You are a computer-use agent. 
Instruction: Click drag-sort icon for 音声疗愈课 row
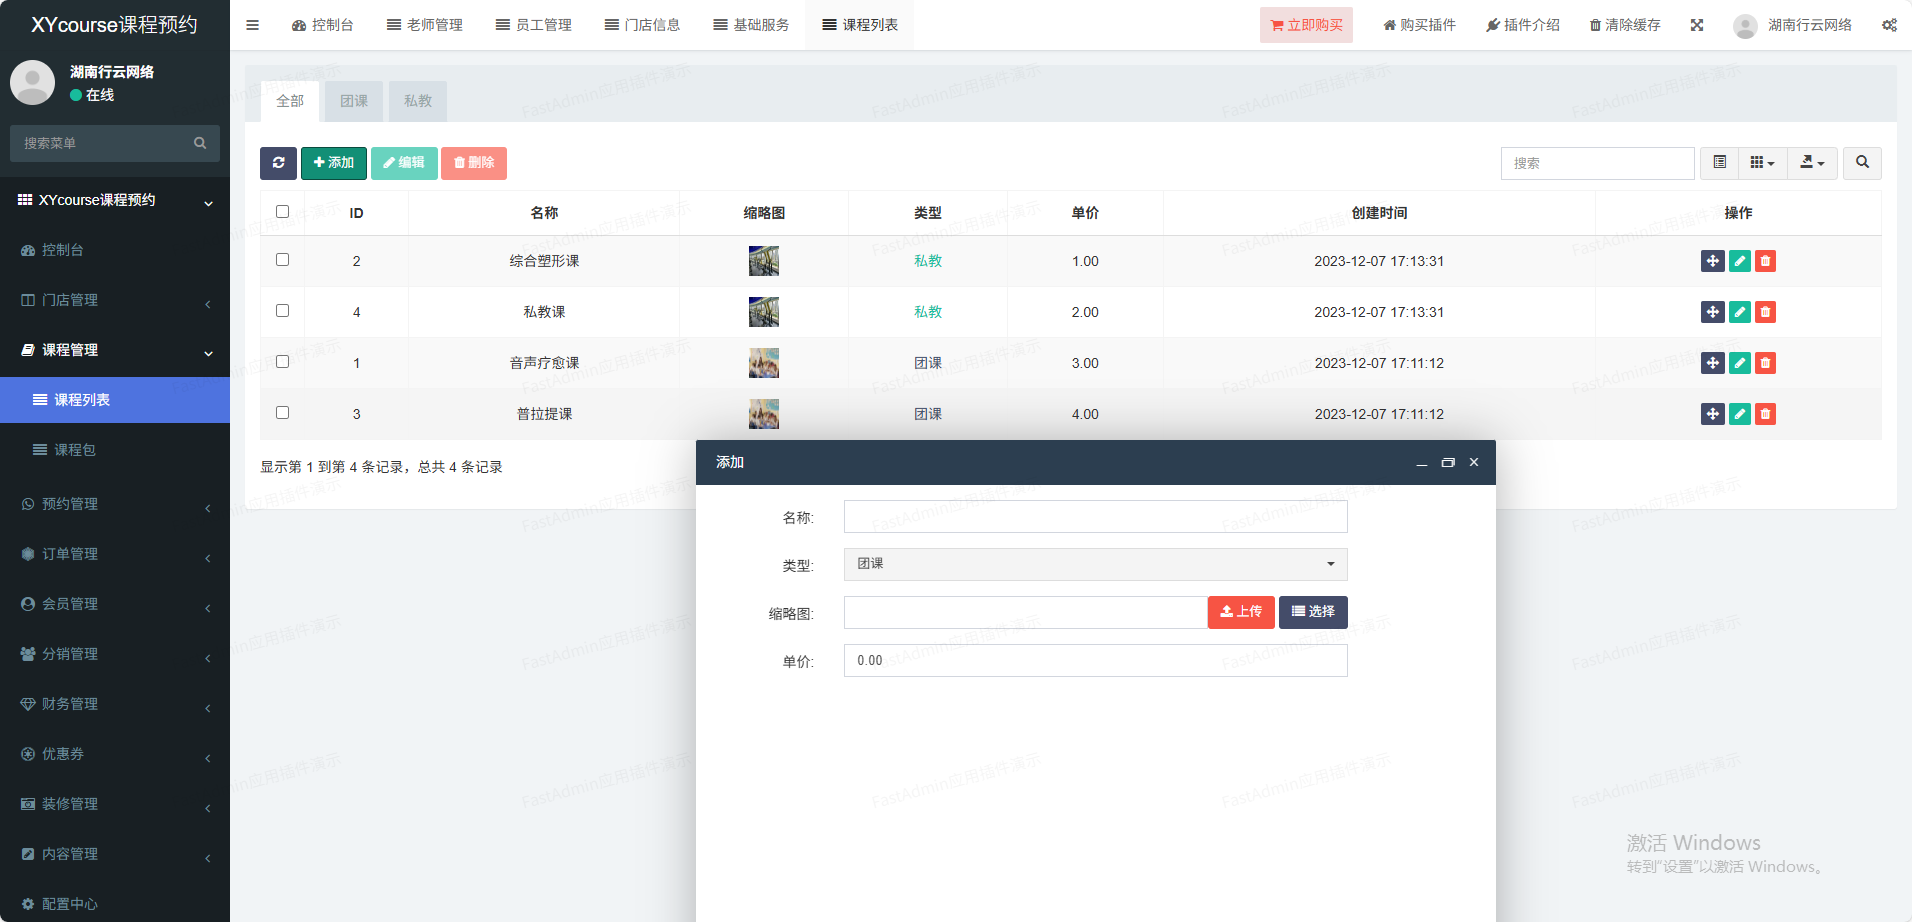[x=1712, y=363]
